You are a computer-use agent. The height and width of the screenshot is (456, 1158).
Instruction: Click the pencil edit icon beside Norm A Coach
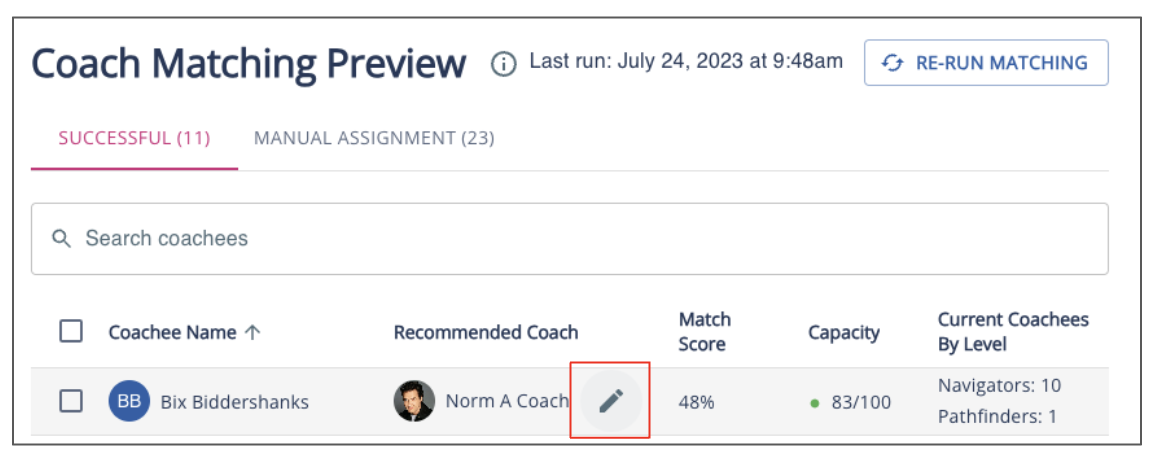(611, 401)
